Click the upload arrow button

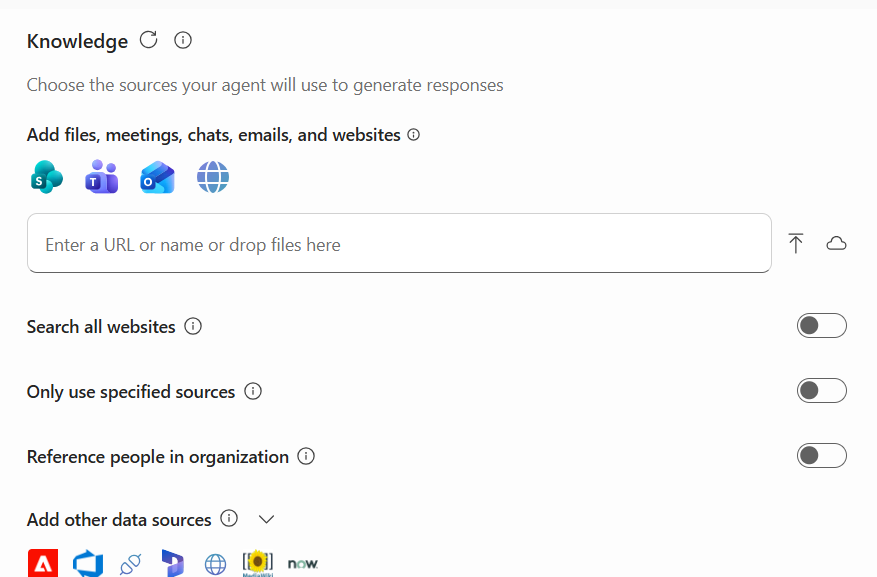796,242
